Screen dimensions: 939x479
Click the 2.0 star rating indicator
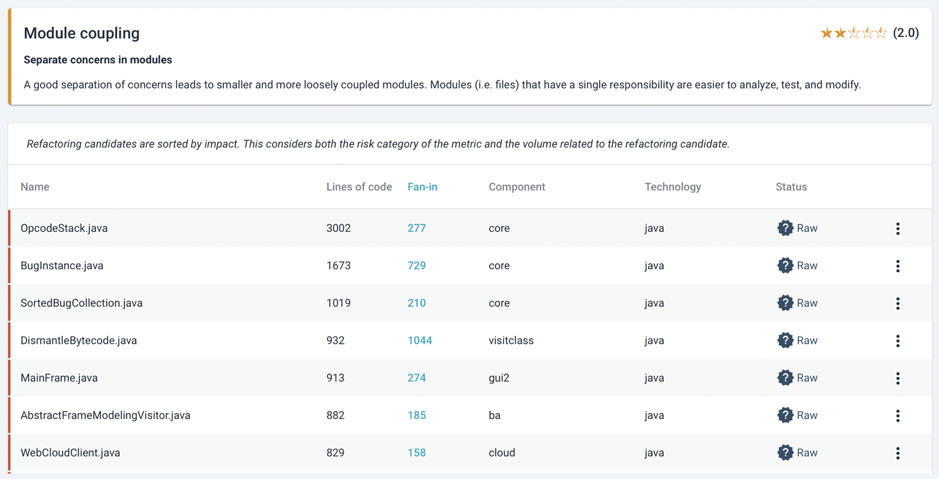click(870, 34)
